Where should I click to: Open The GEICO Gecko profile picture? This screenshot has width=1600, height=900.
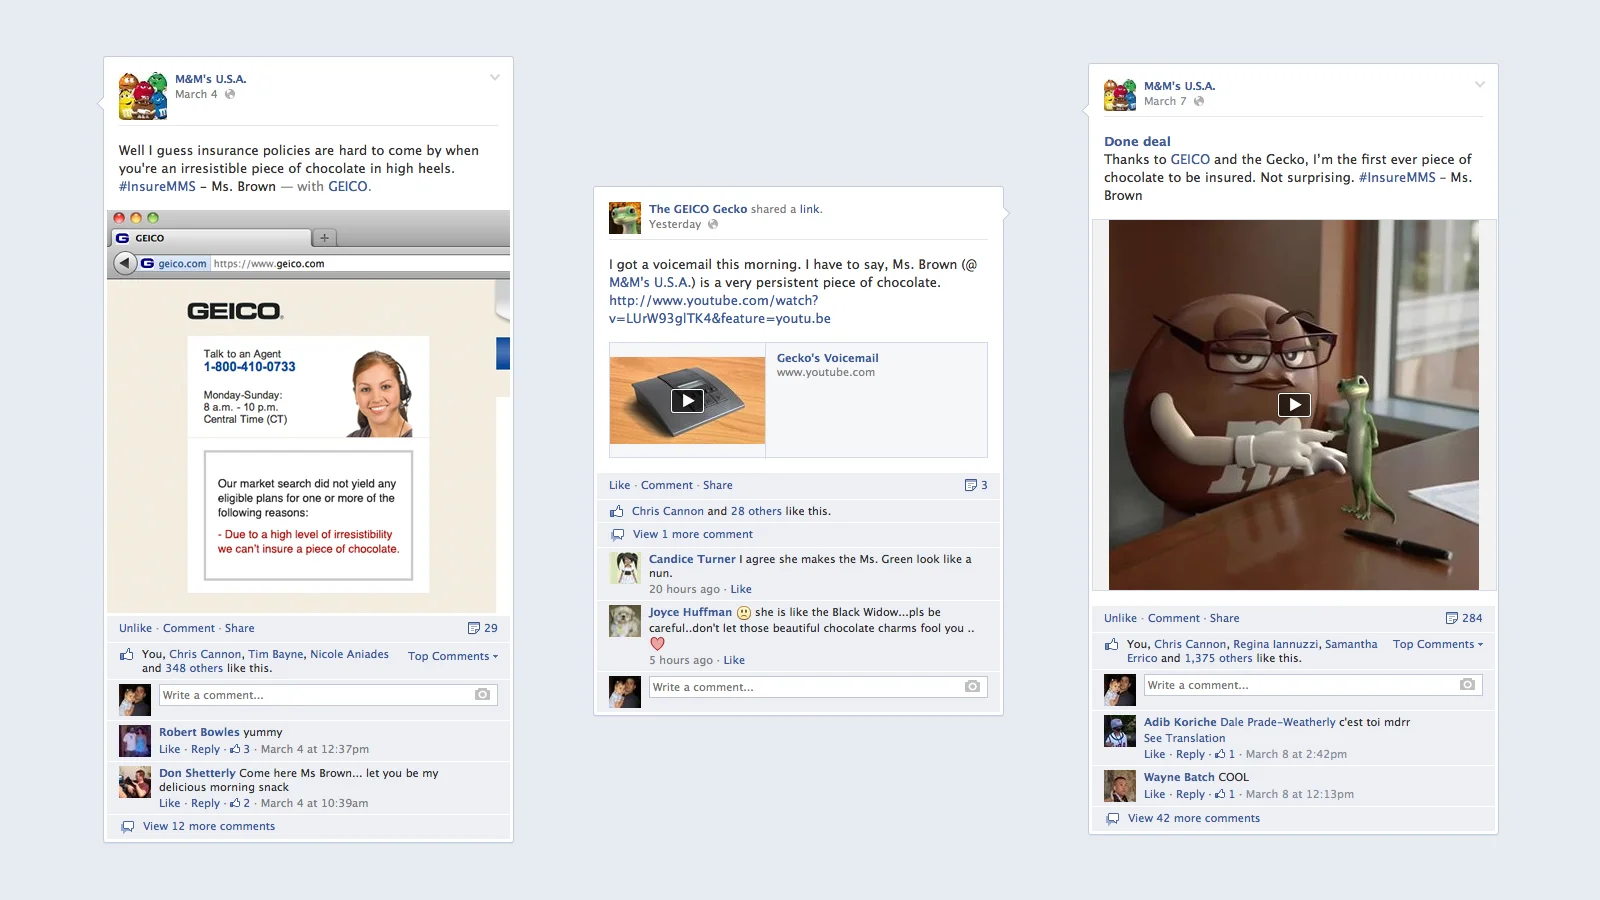[625, 217]
